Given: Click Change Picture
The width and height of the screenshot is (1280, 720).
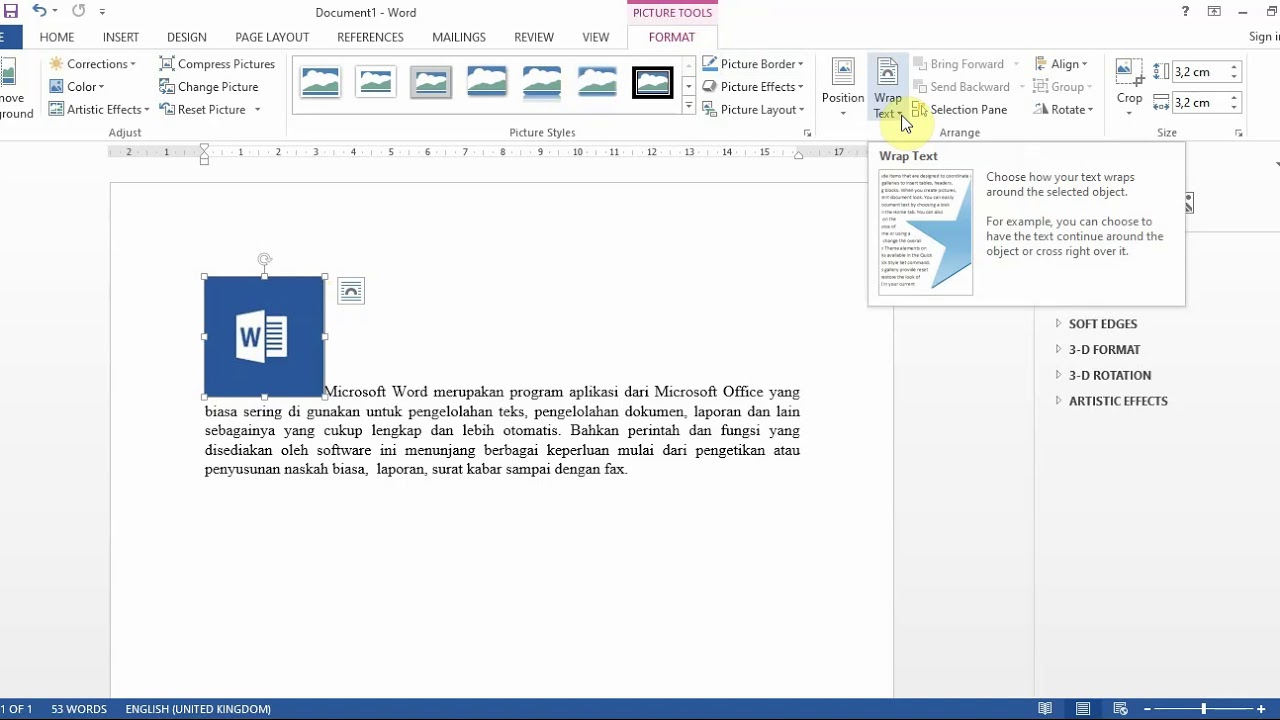Looking at the screenshot, I should click(209, 87).
